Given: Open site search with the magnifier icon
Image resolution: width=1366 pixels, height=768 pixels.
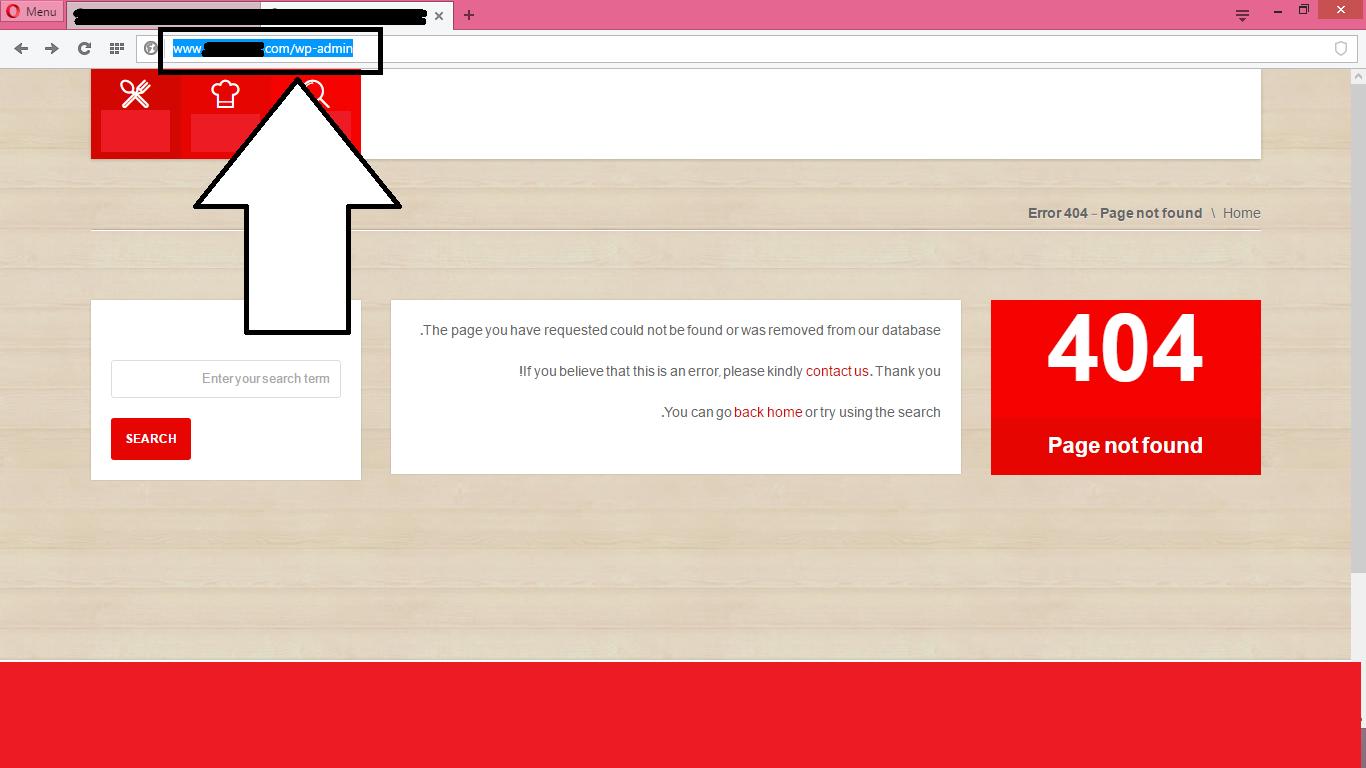Looking at the screenshot, I should tap(315, 93).
